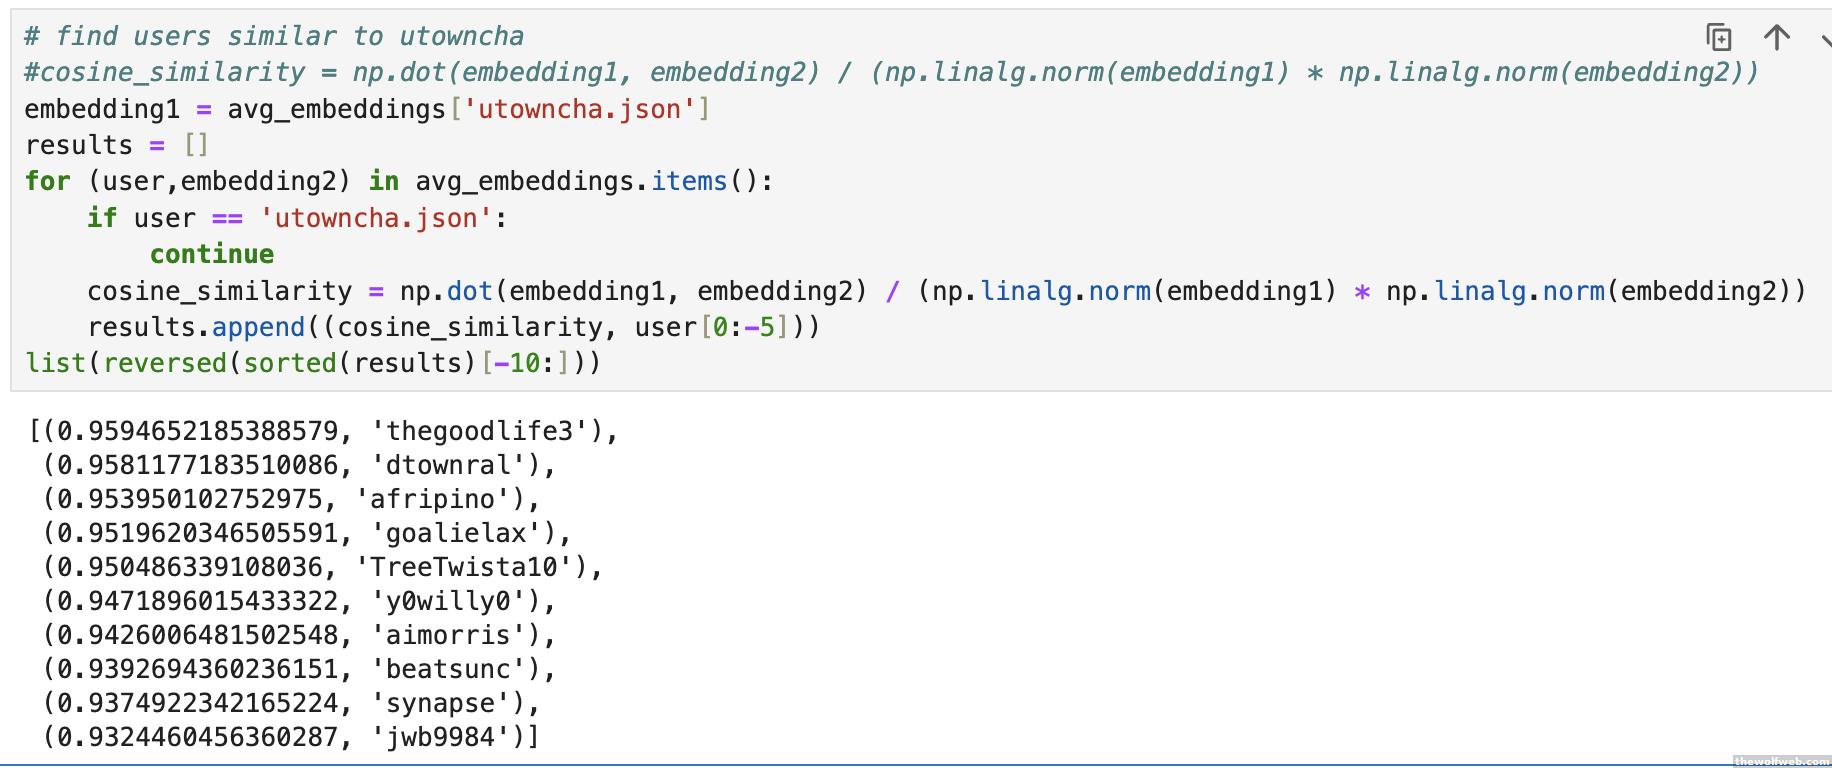Screen dimensions: 1832x768
Task: Move the cell up with the arrow icon
Action: pyautogui.click(x=1776, y=38)
